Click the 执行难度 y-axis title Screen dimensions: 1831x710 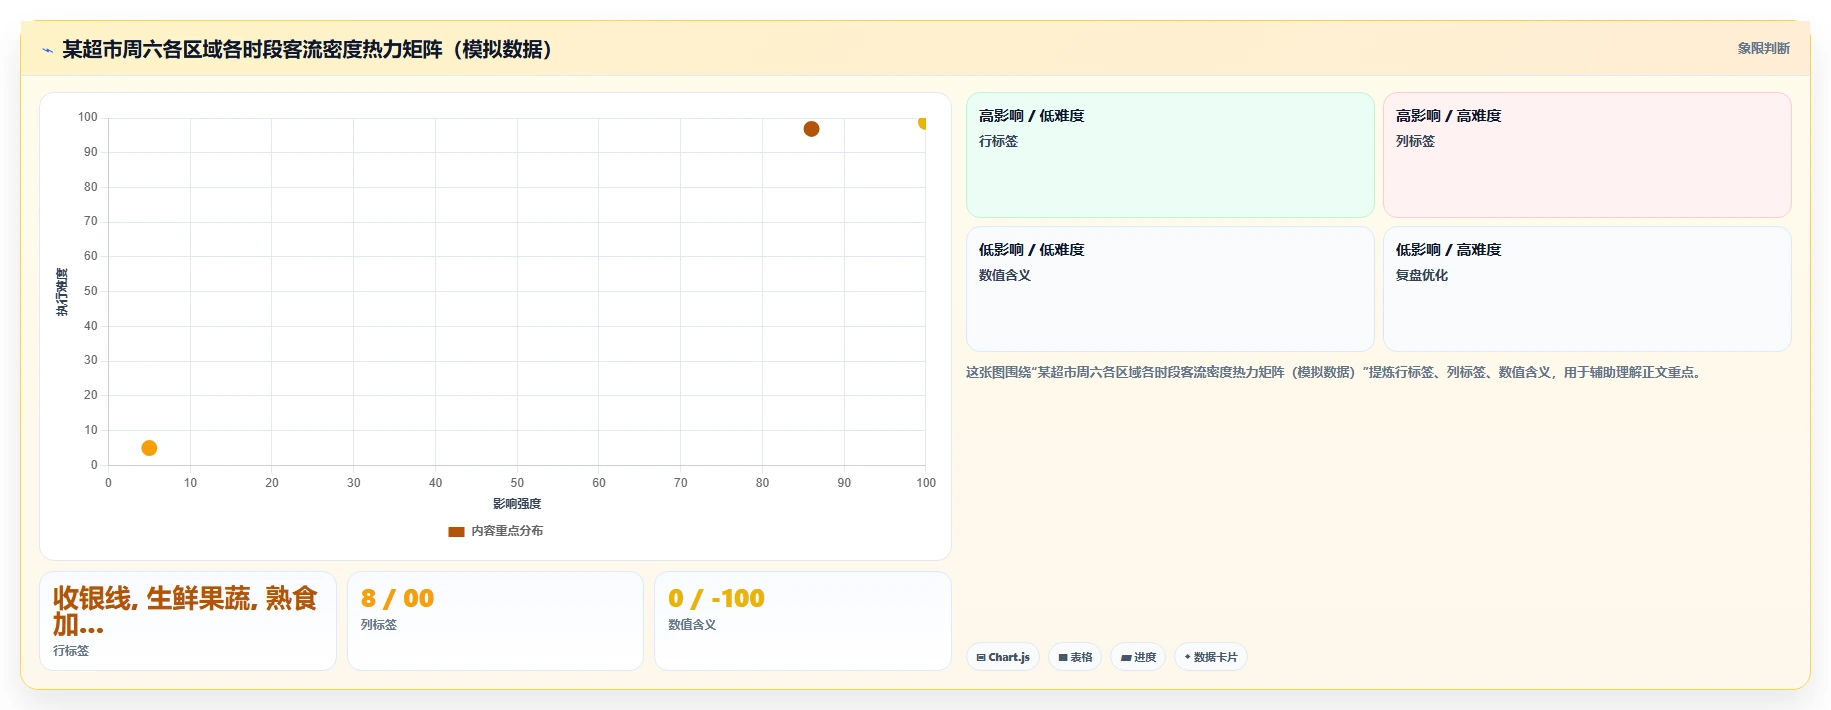pos(62,292)
